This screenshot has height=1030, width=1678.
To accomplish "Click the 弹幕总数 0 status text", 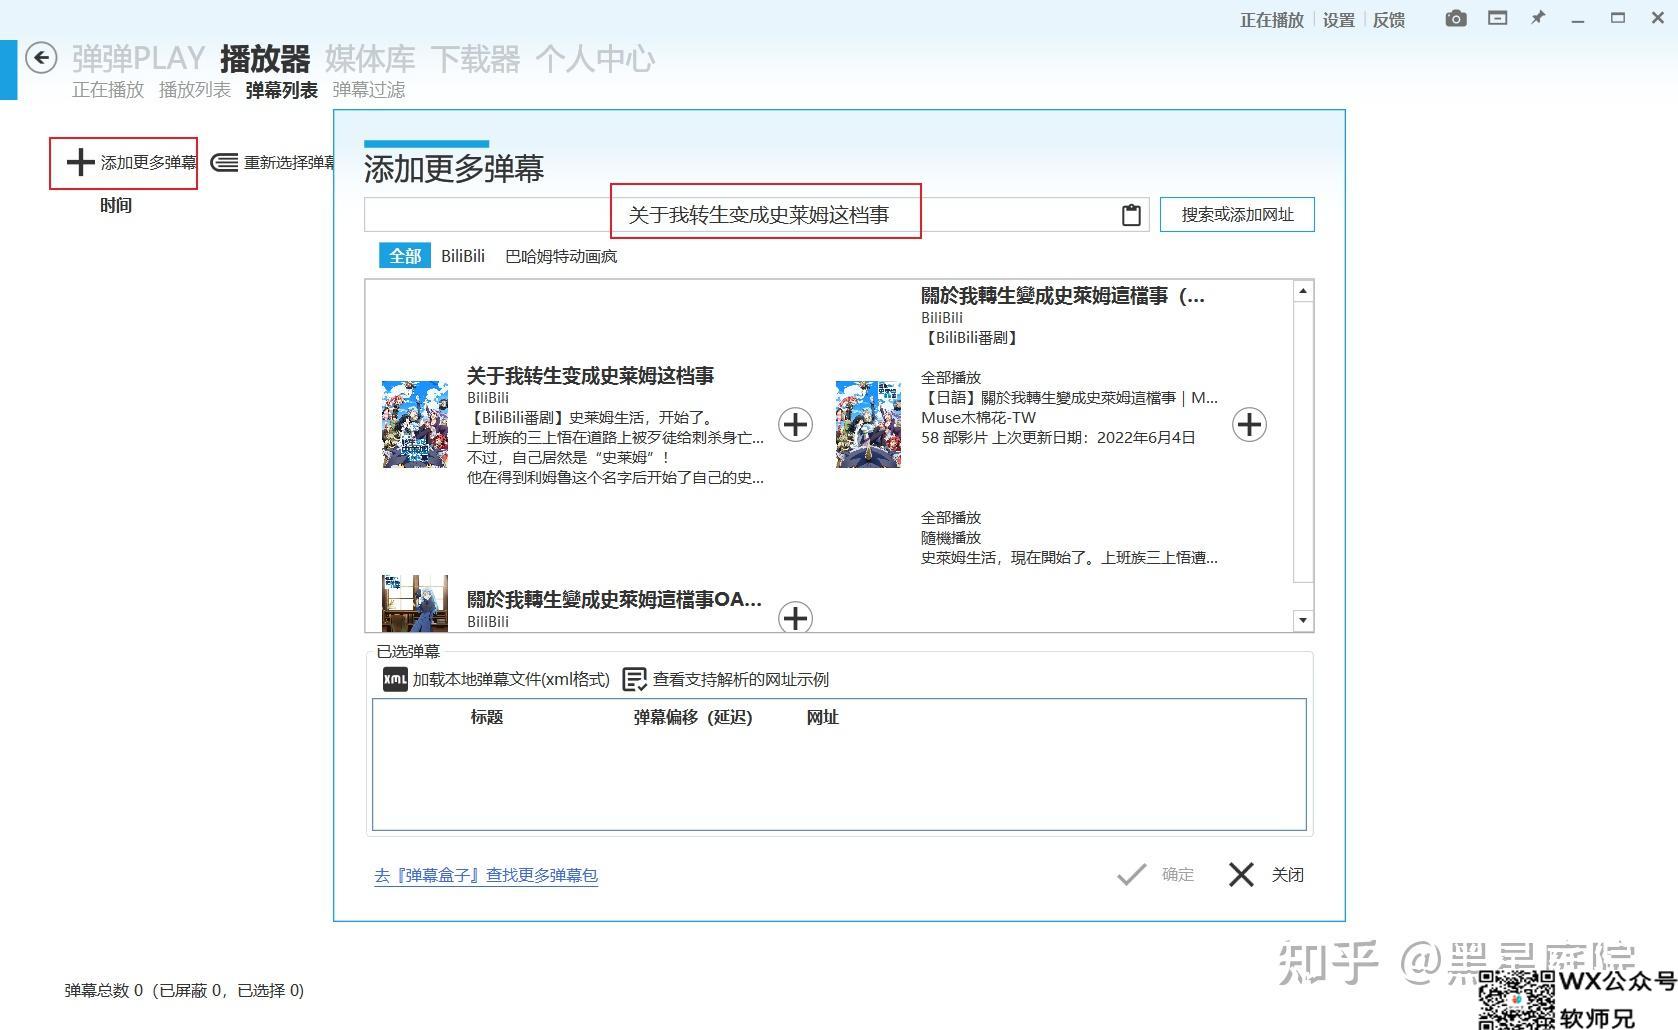I will pyautogui.click(x=184, y=990).
